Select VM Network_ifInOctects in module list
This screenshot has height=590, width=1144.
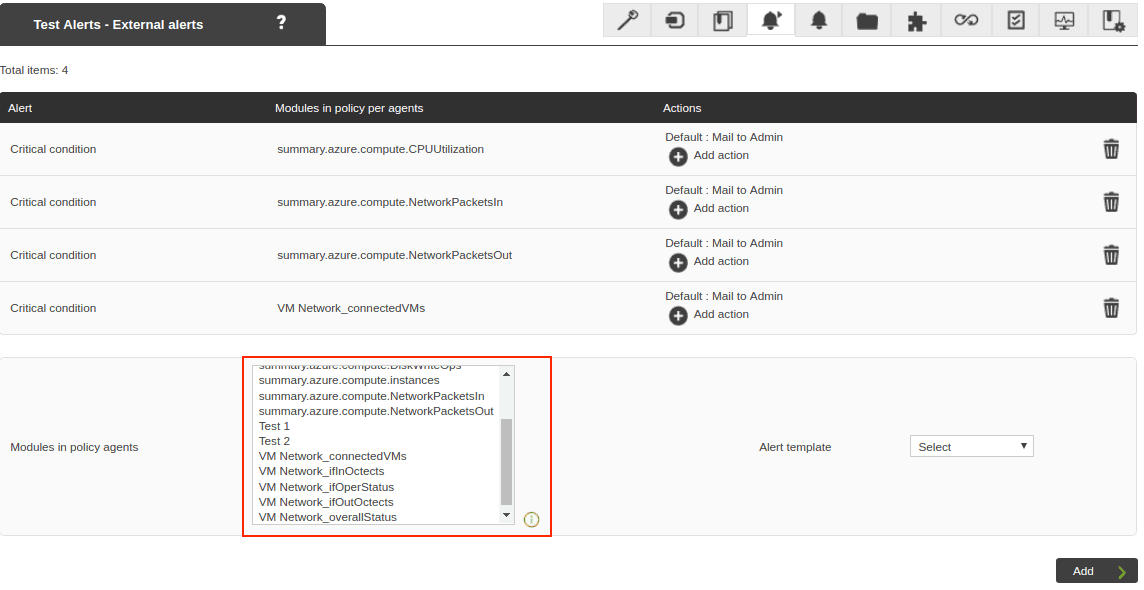[x=321, y=471]
